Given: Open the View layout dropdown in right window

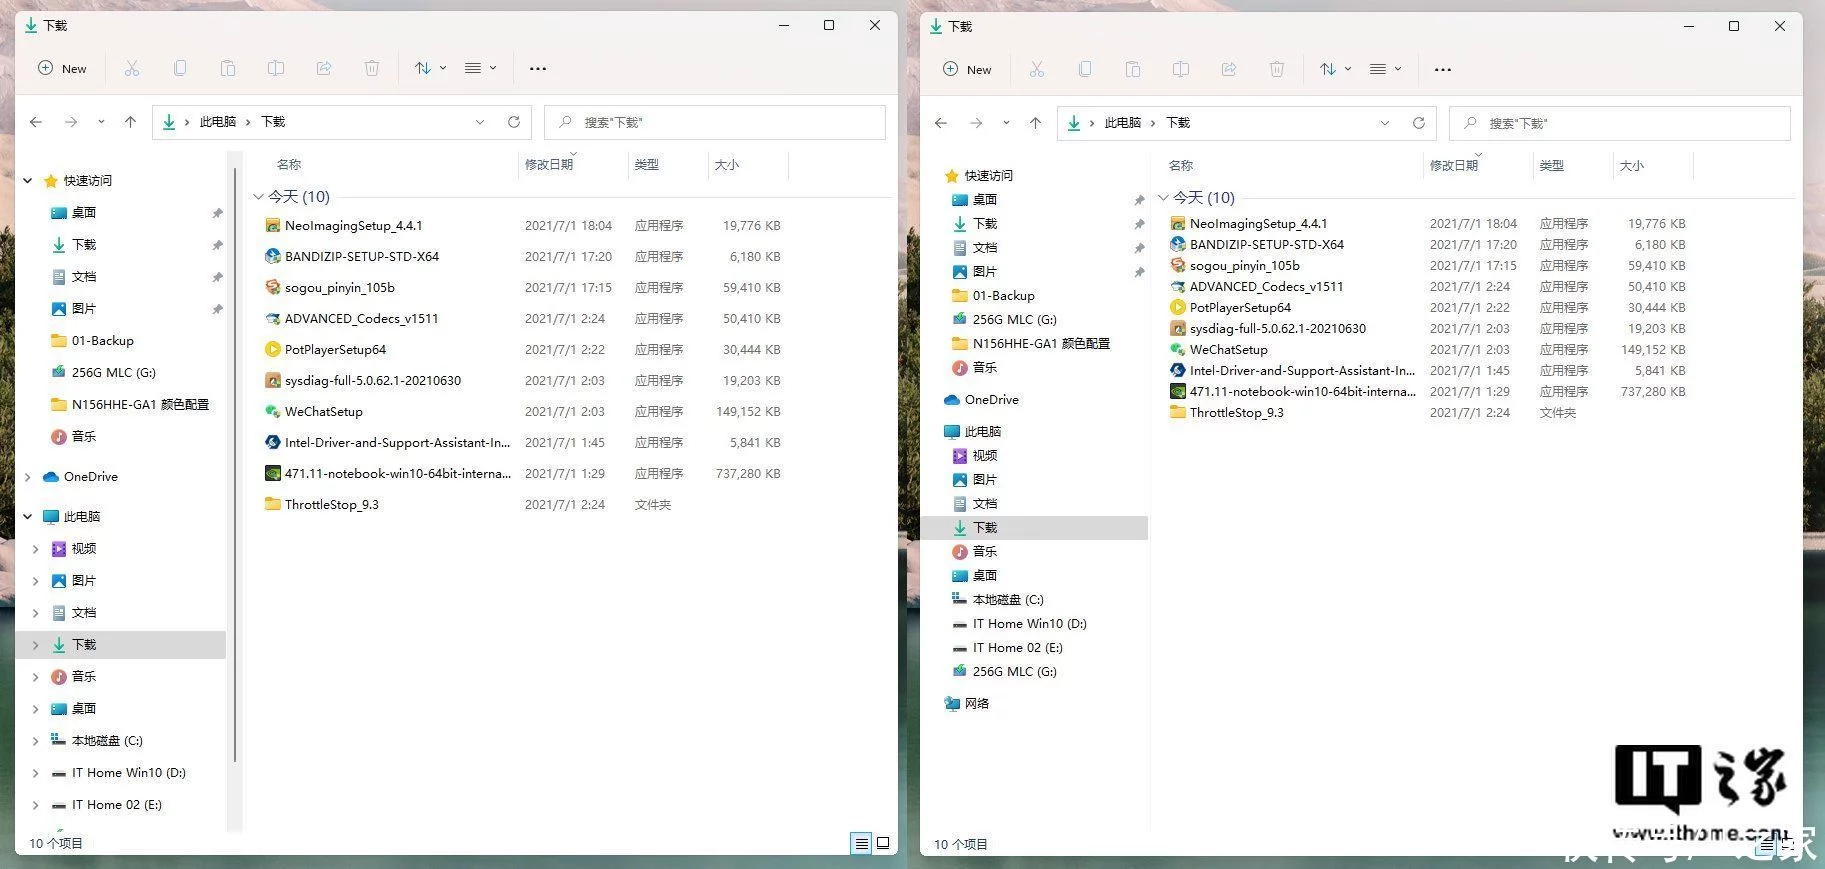Looking at the screenshot, I should (x=1386, y=69).
